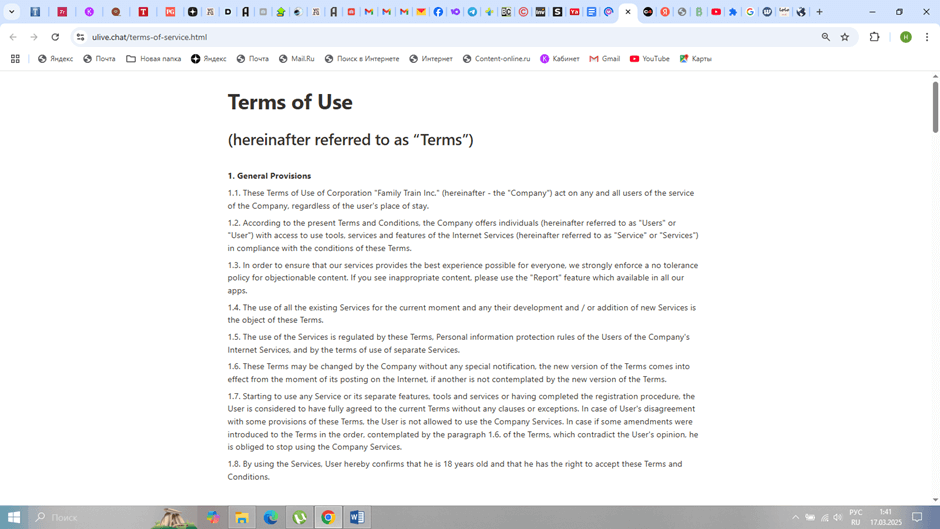Screen dimensions: 940x529
Task: Open the Windows Start menu
Action: point(14,517)
